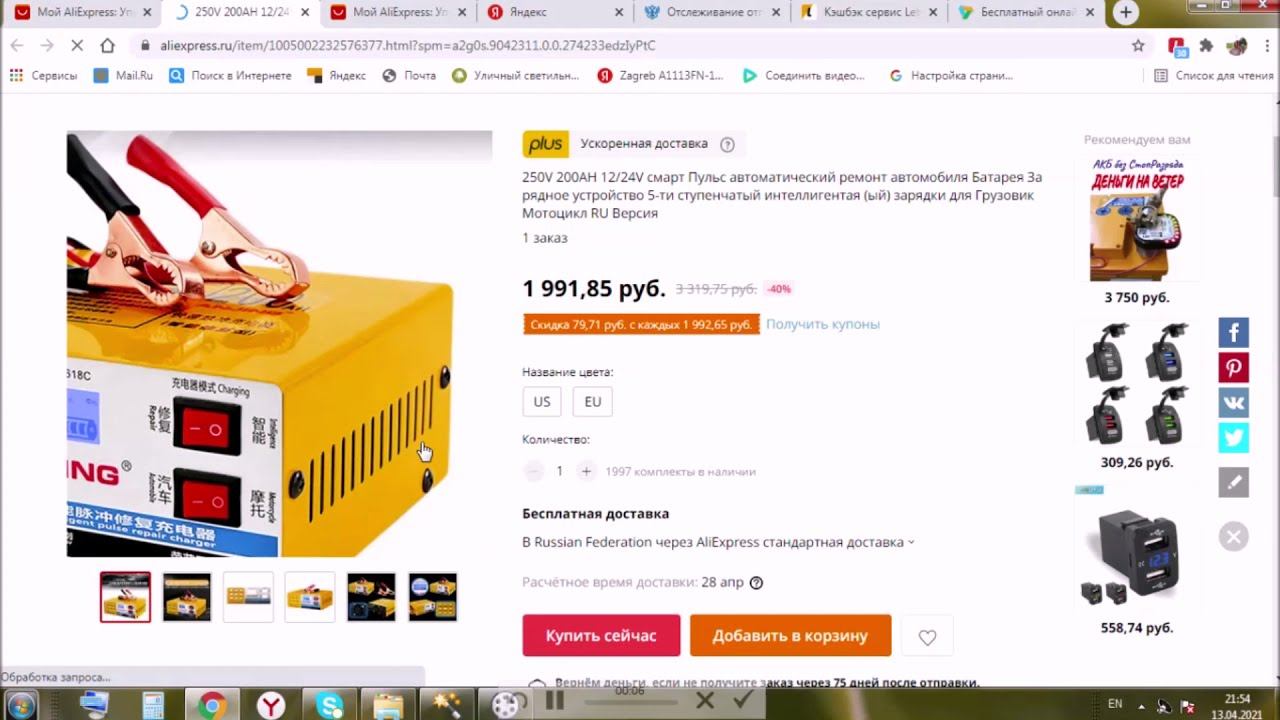Image resolution: width=1280 pixels, height=720 pixels.
Task: Open help icon next to Ускоренная доставка
Action: 727,144
